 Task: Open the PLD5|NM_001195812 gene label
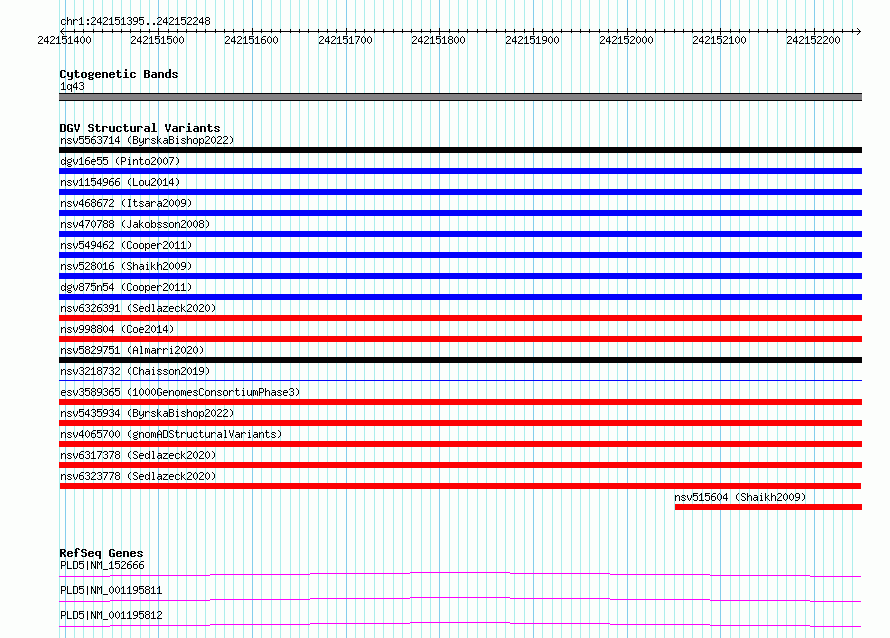(111, 615)
